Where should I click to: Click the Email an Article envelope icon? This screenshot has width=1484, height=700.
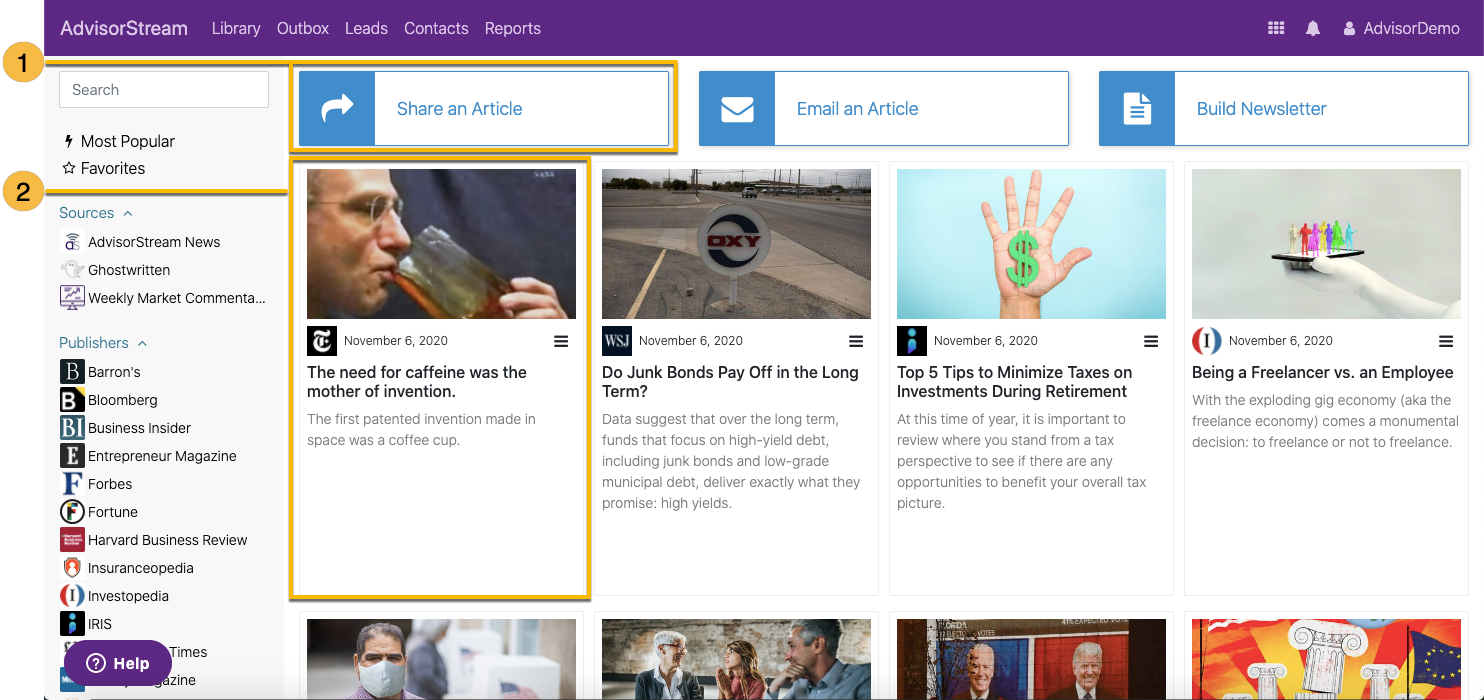point(737,108)
